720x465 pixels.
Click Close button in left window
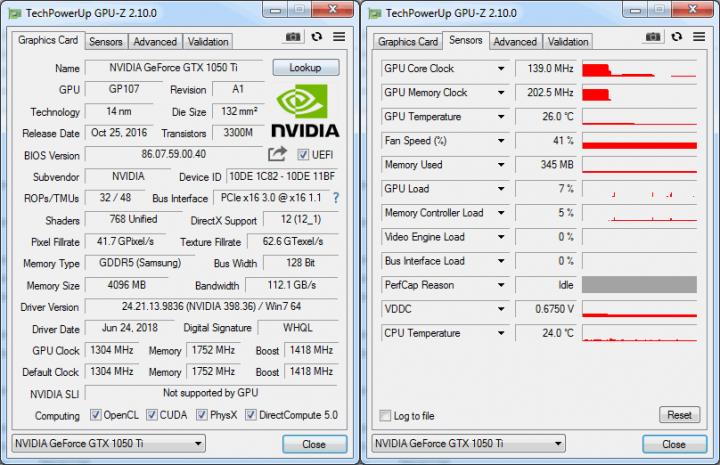[315, 444]
